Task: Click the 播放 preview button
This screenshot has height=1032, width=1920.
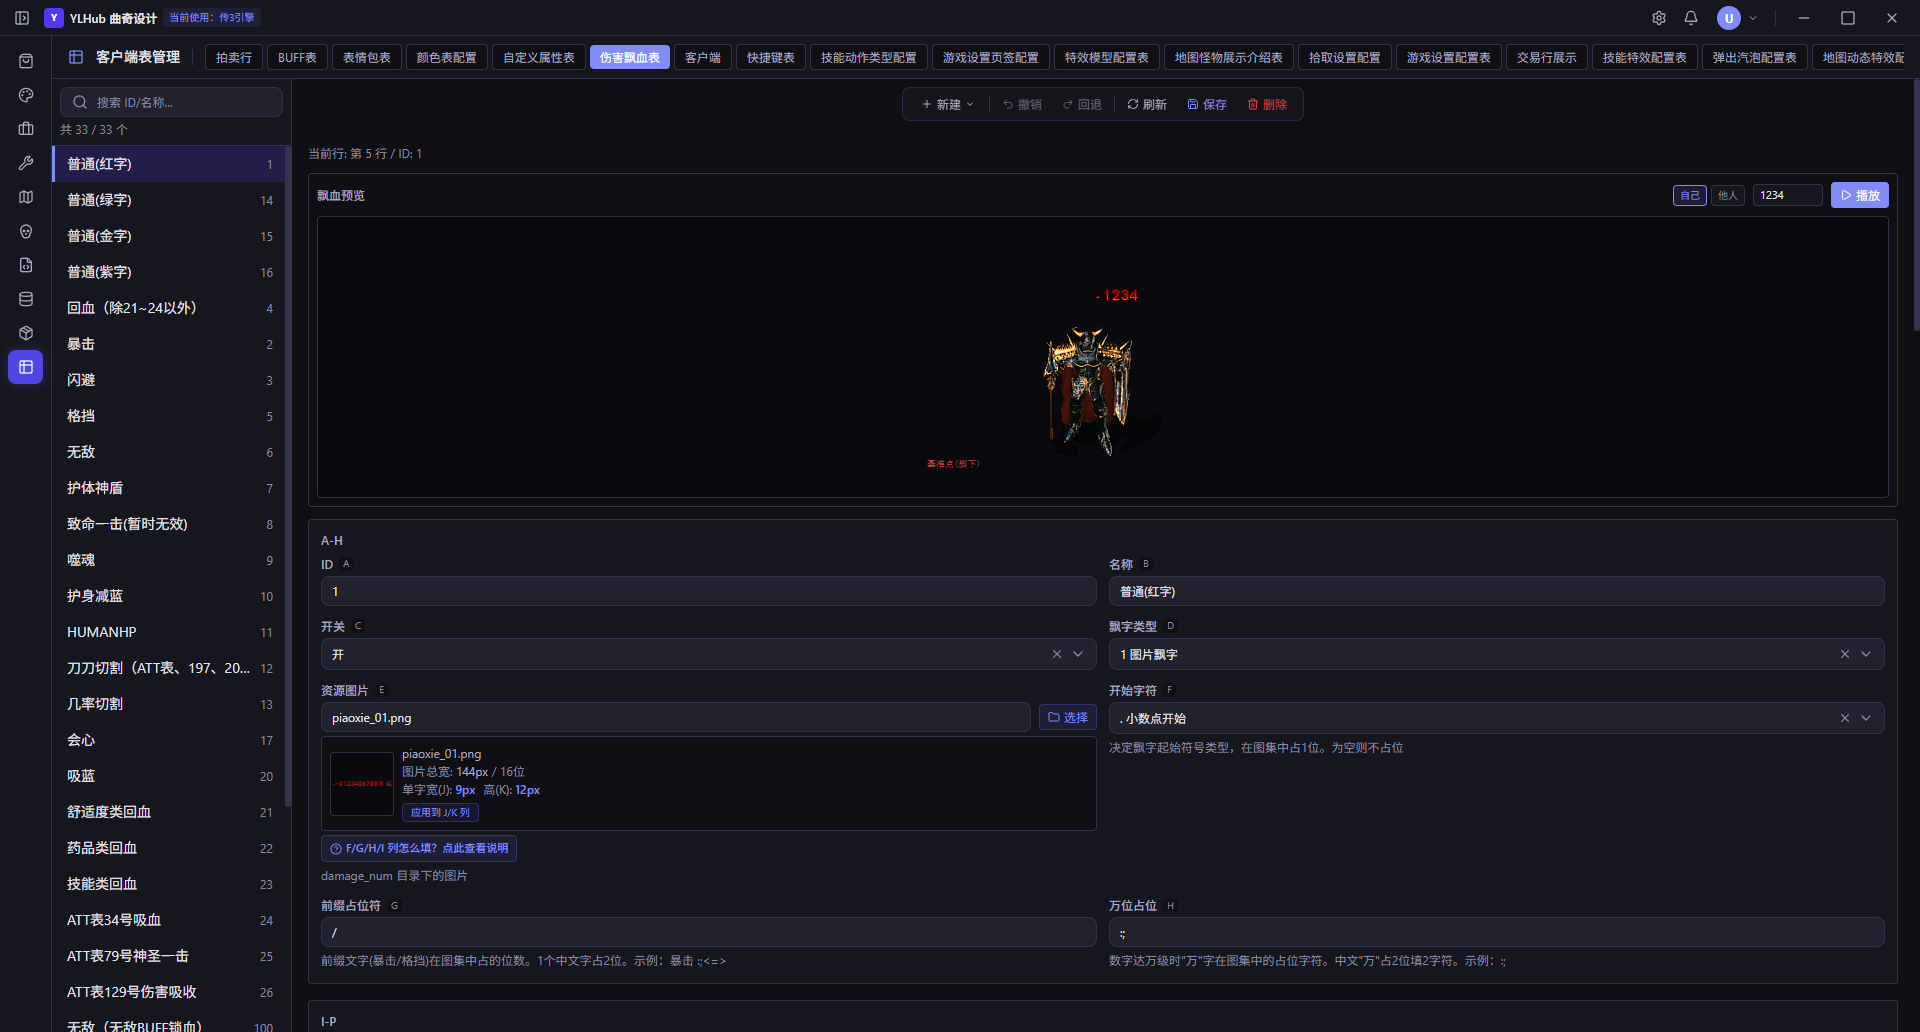Action: coord(1860,195)
